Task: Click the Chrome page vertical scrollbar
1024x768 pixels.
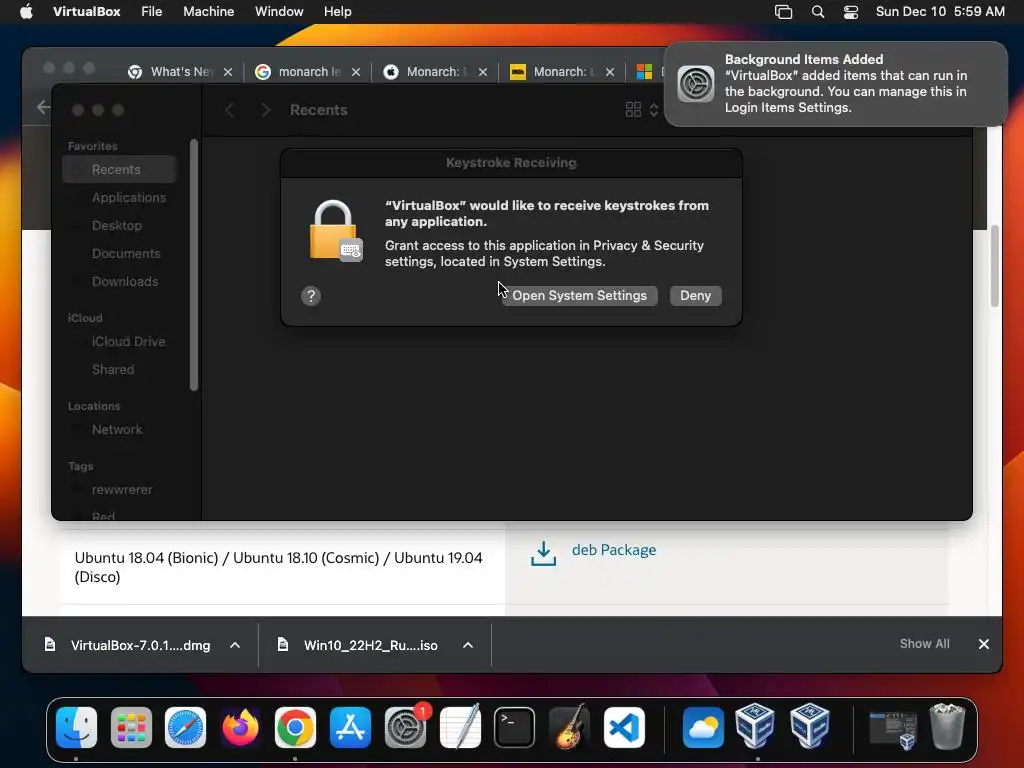Action: click(995, 266)
